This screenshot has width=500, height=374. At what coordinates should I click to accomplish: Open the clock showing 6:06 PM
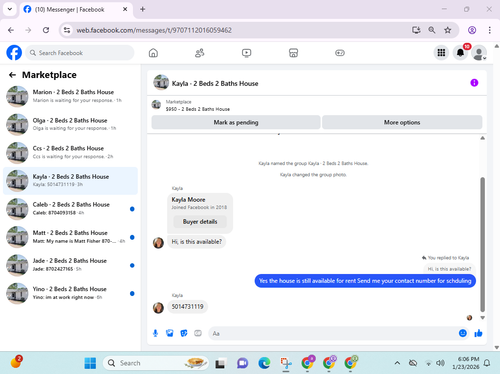466,363
